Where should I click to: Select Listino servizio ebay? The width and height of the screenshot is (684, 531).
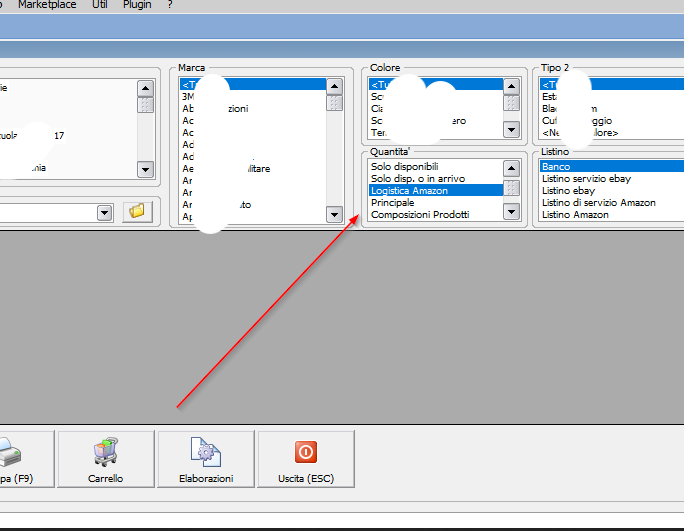(612, 178)
